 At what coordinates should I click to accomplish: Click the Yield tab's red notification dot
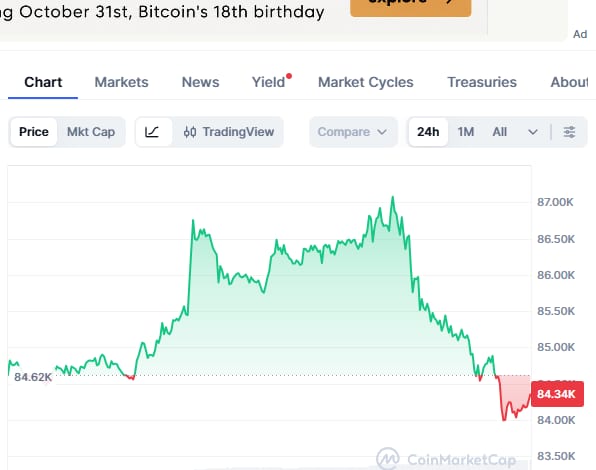point(289,76)
